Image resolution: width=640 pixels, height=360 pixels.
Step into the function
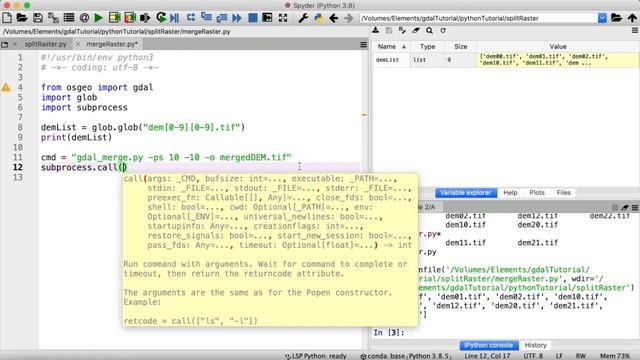click(207, 18)
